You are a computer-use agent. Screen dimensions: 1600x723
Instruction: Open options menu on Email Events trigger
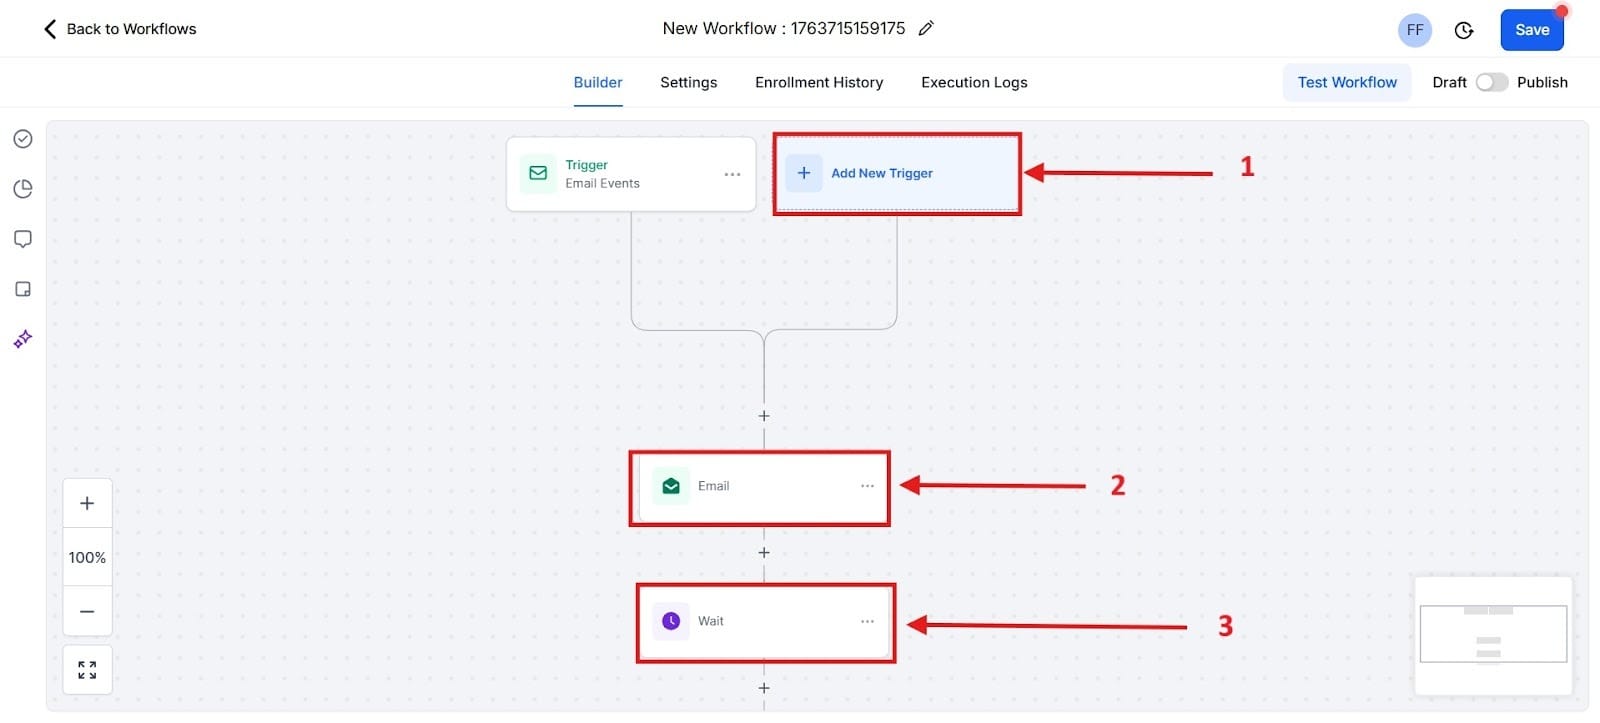(732, 174)
